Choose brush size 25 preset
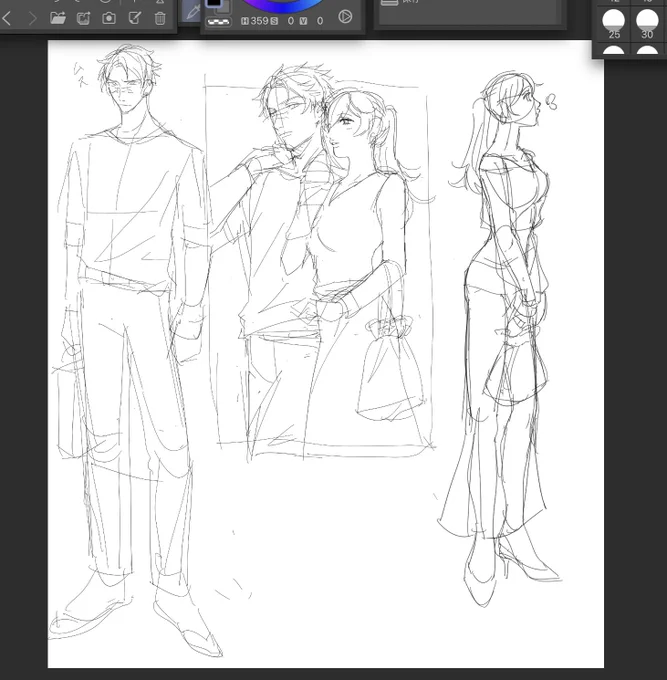The image size is (667, 680). click(x=614, y=25)
